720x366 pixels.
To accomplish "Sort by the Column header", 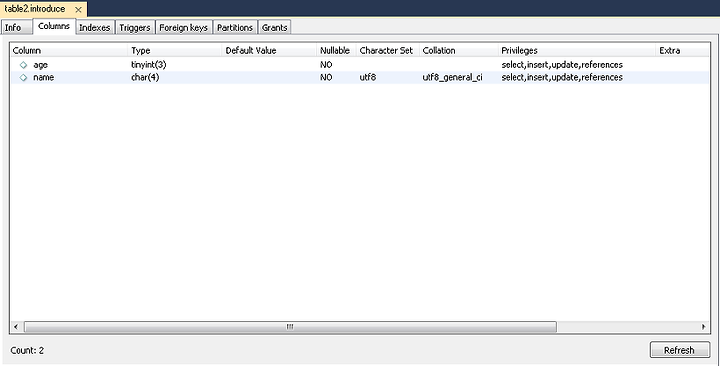I will pos(69,51).
